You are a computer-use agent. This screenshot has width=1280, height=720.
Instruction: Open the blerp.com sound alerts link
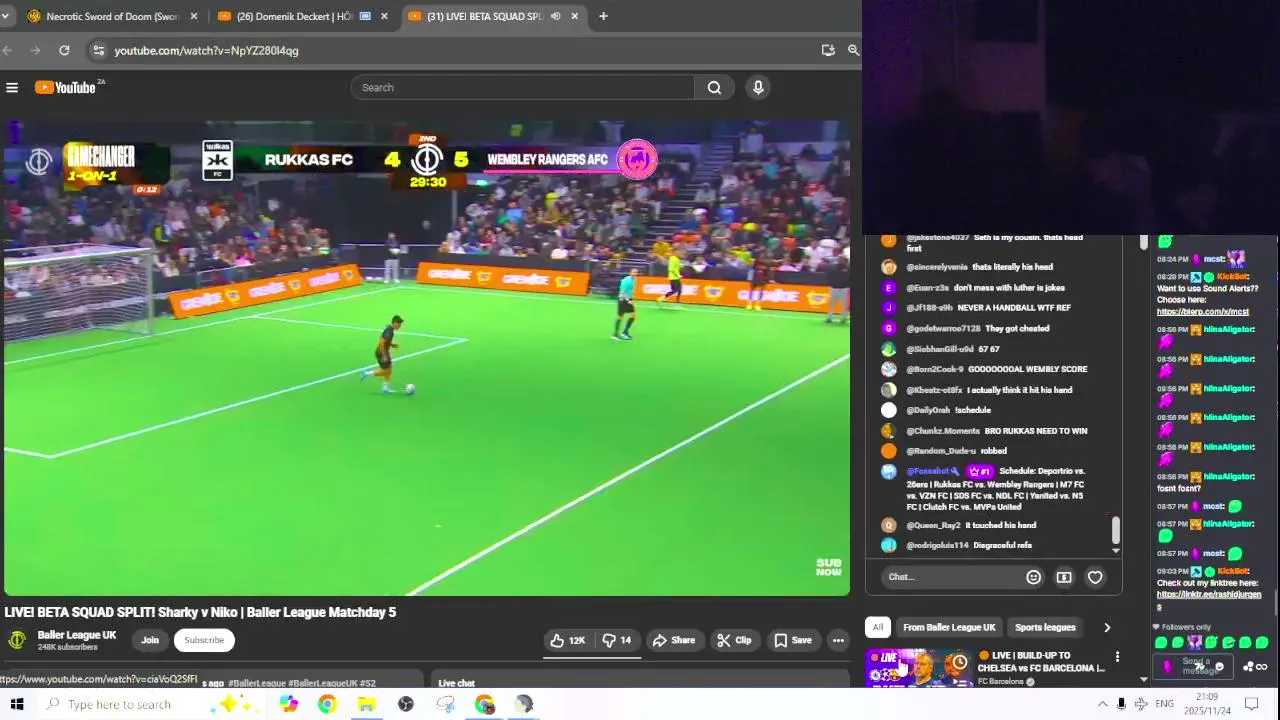click(1202, 312)
